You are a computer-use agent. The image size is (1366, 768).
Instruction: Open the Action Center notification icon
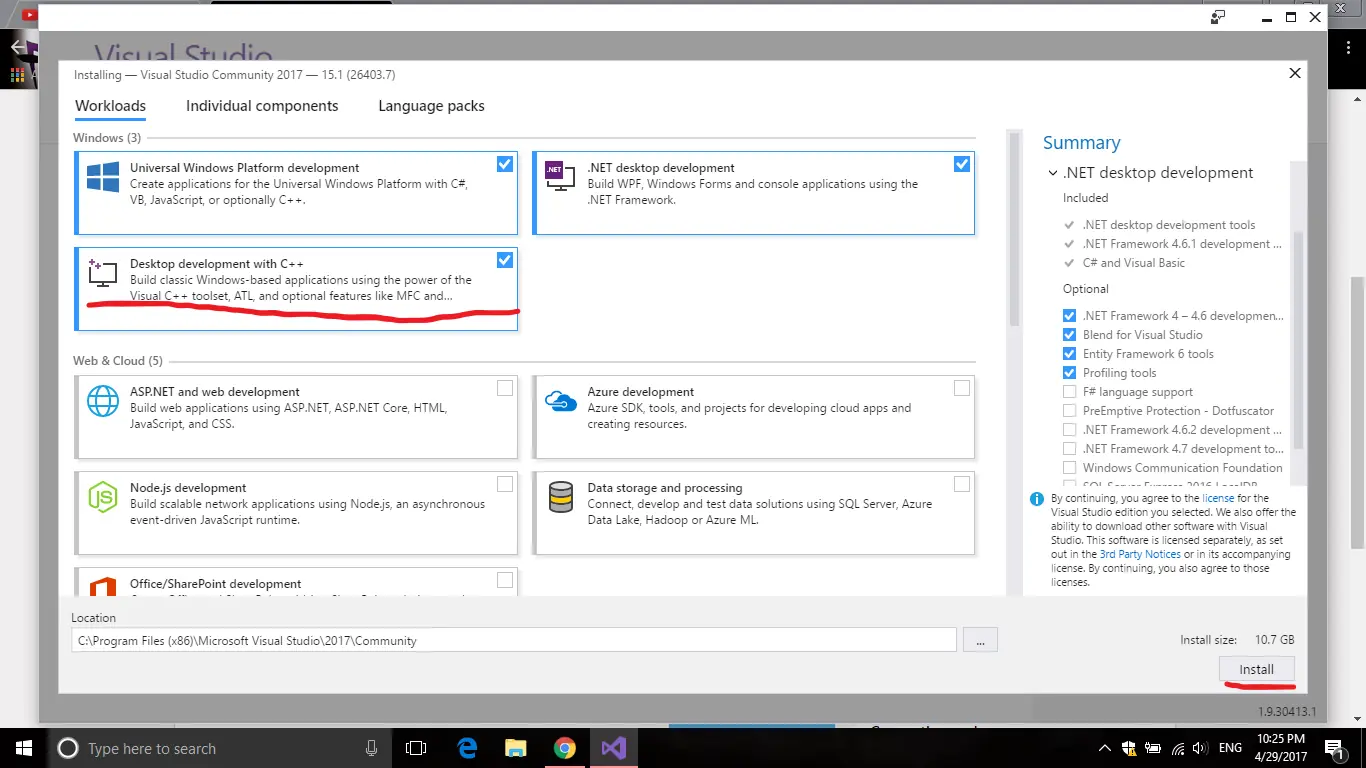click(1335, 748)
